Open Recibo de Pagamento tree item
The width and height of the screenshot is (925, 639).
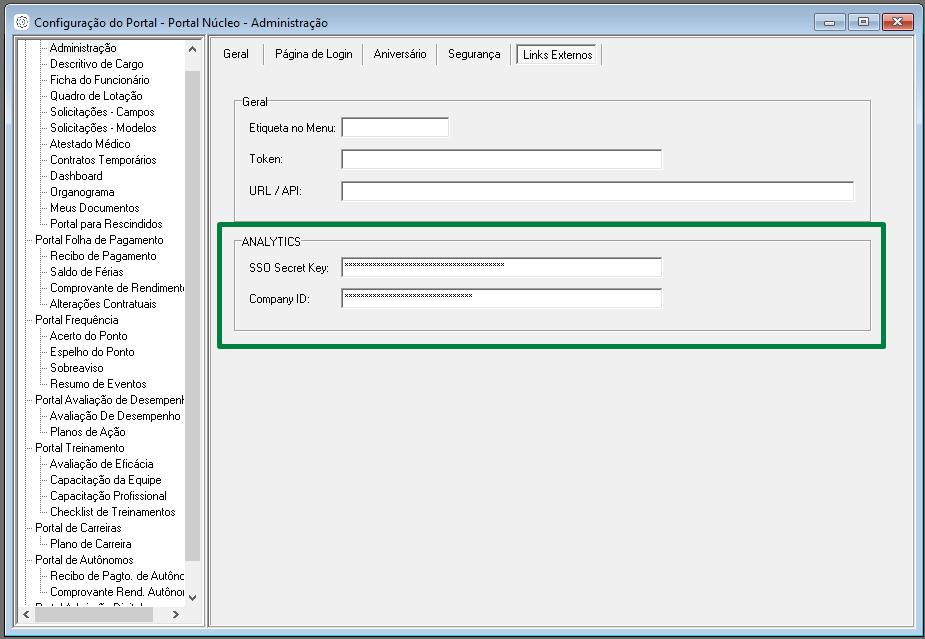click(x=103, y=256)
